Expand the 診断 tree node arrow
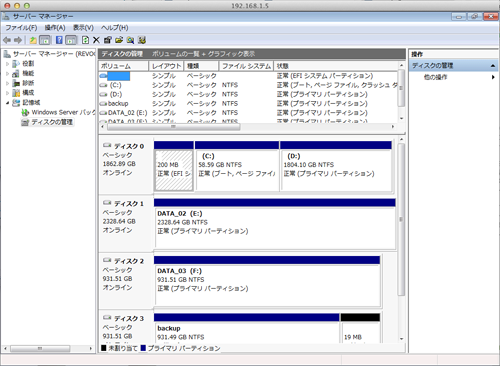This screenshot has height=366, width=500. click(x=8, y=83)
